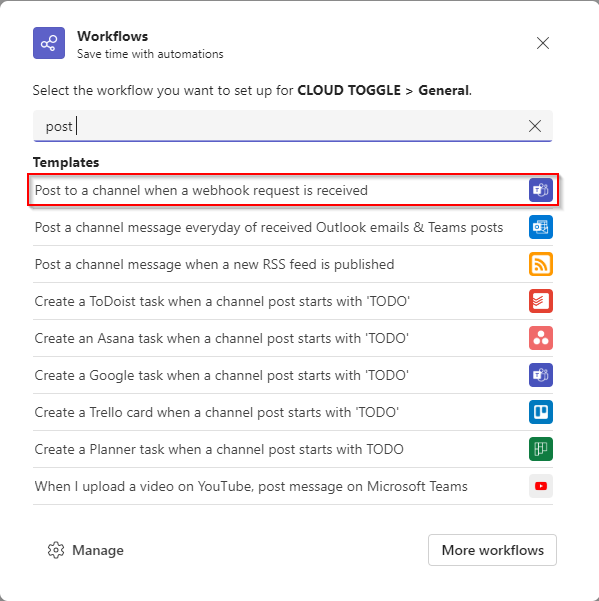Viewport: 599px width, 601px height.
Task: Click the green Planner icon
Action: tap(541, 449)
